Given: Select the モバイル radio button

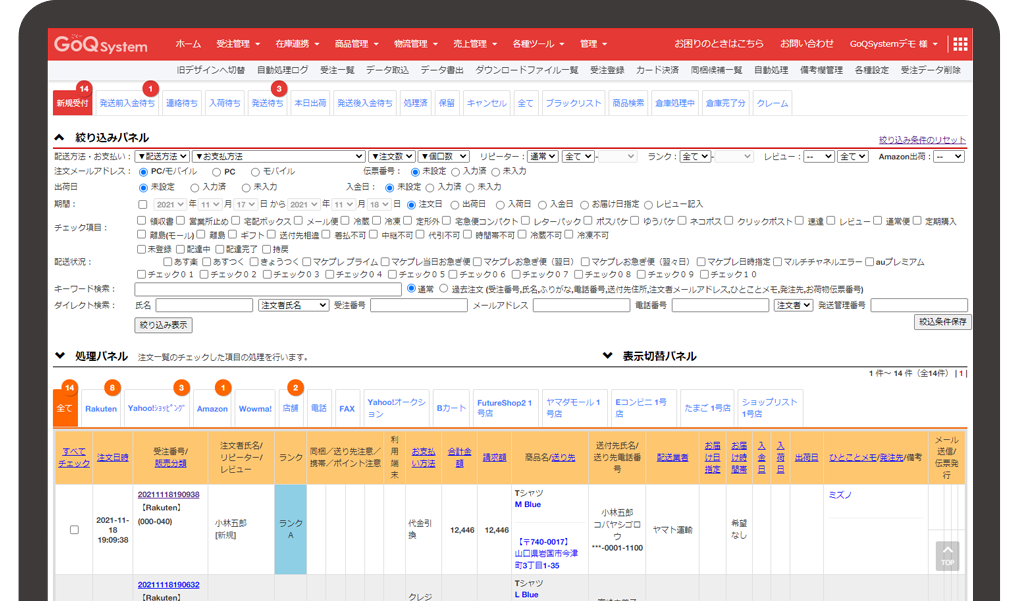Looking at the screenshot, I should coord(255,172).
